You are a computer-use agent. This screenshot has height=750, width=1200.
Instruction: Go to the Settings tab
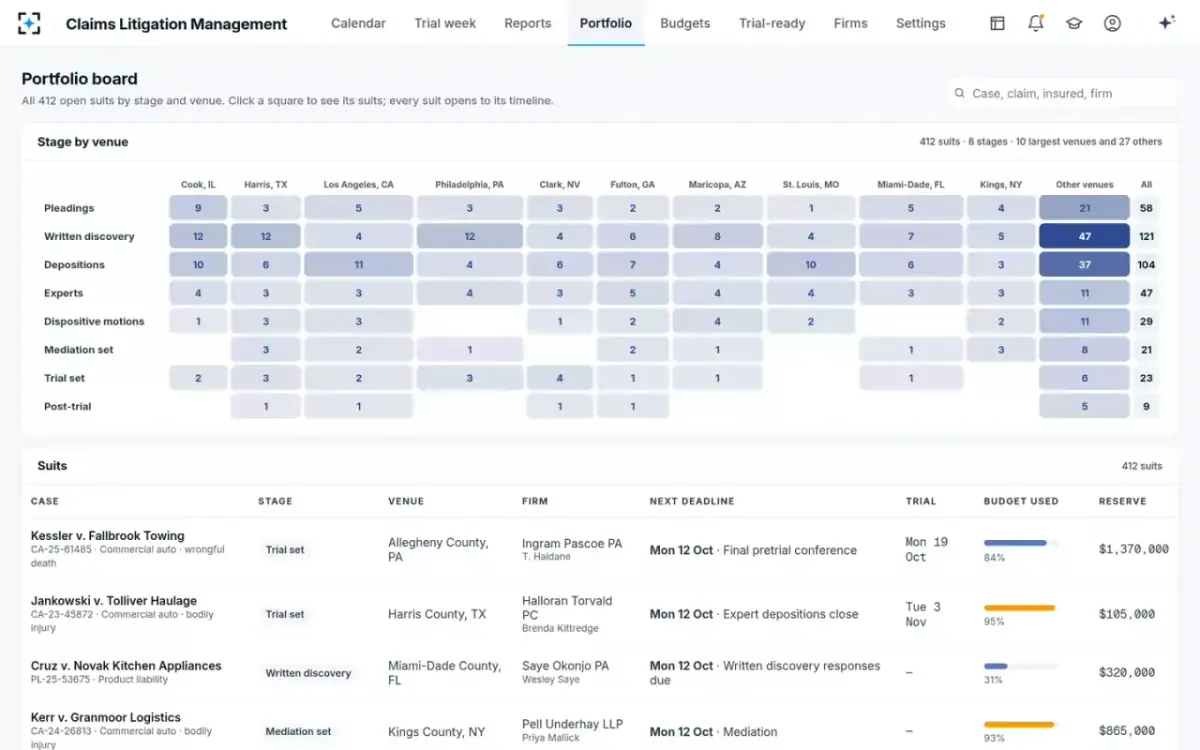click(x=921, y=23)
